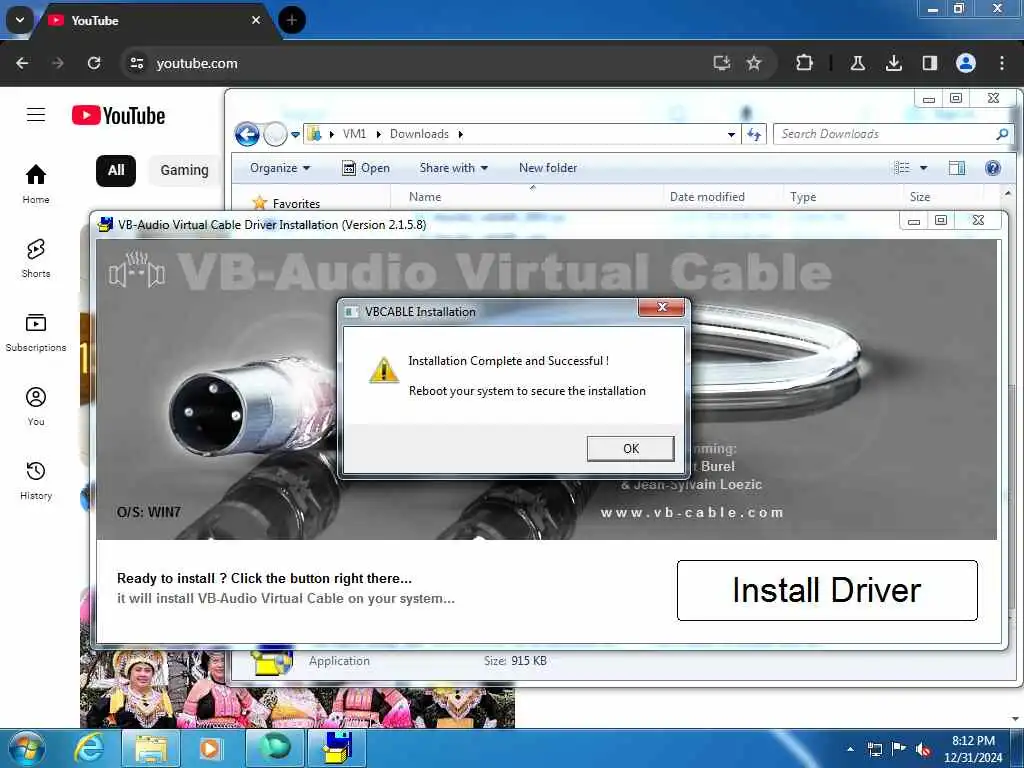Go to the YouTube logo home link
The width and height of the screenshot is (1024, 768).
click(118, 116)
